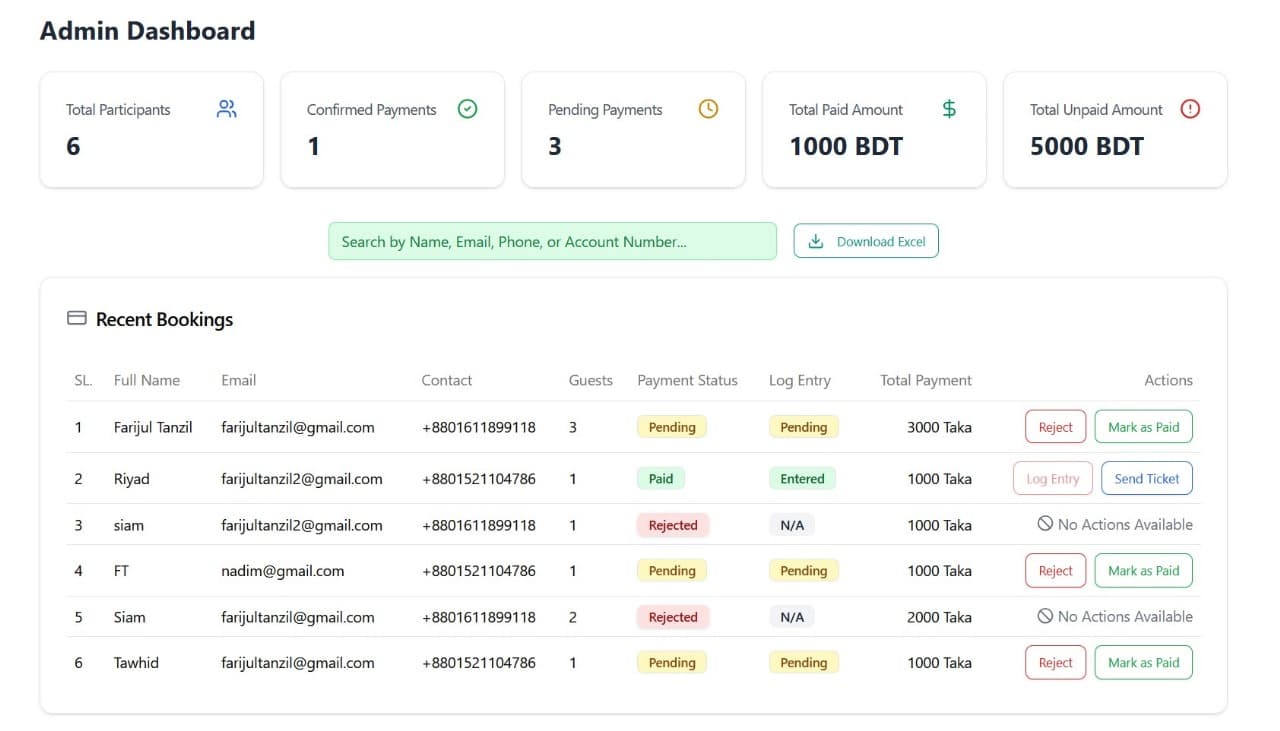The image size is (1280, 731).
Task: Reject Farijul Tanzil's booking
Action: click(x=1054, y=426)
